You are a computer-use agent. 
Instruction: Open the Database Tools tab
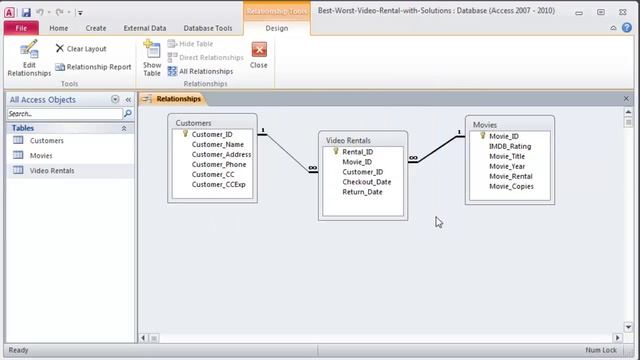208,28
